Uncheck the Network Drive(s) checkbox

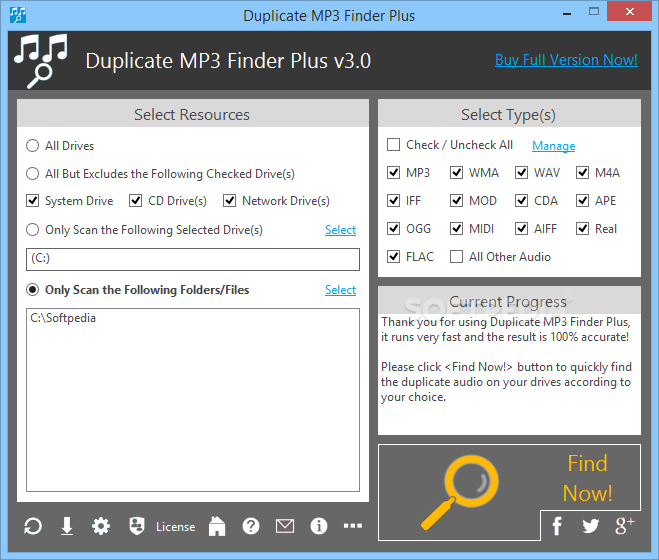click(x=229, y=201)
